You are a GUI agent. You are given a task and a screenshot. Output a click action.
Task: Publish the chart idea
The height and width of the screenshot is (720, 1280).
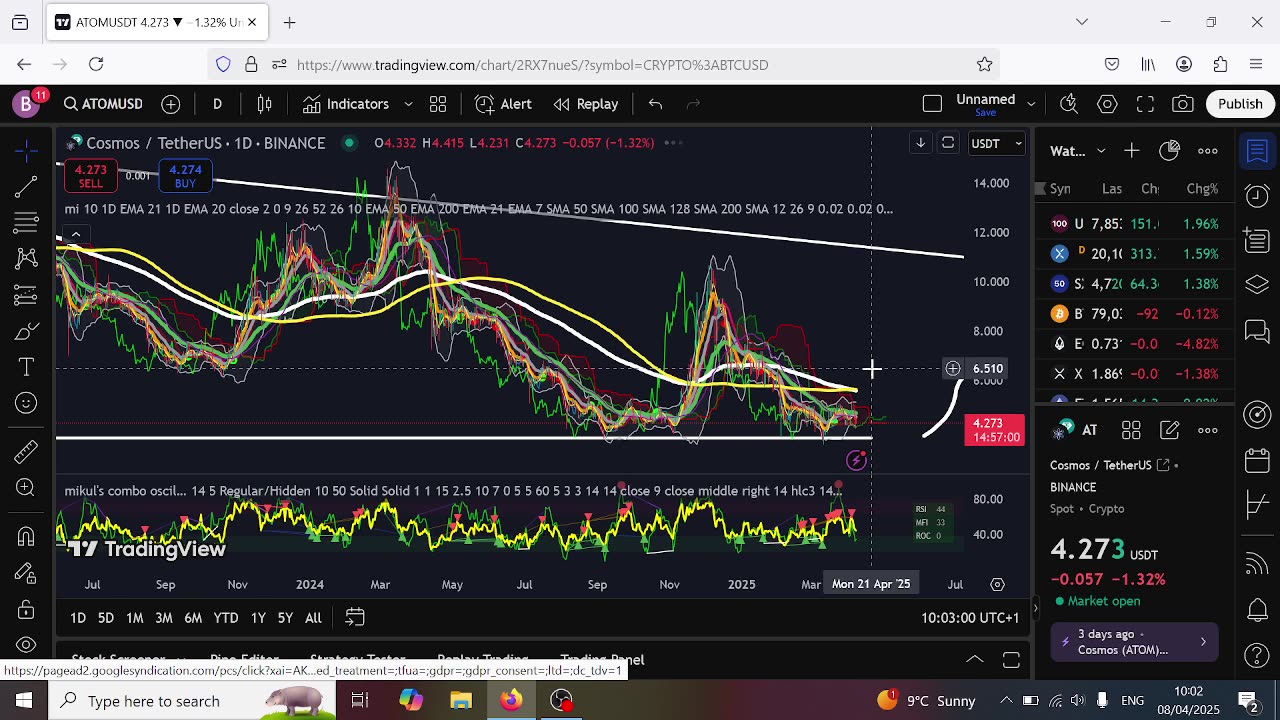[x=1240, y=104]
